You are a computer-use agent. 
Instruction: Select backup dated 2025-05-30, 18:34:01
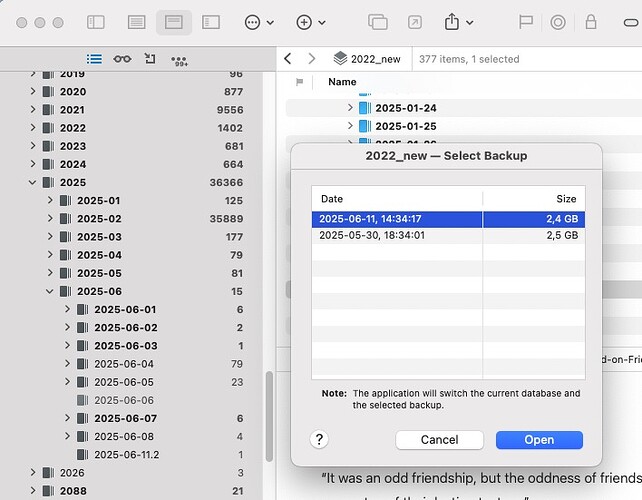point(448,235)
